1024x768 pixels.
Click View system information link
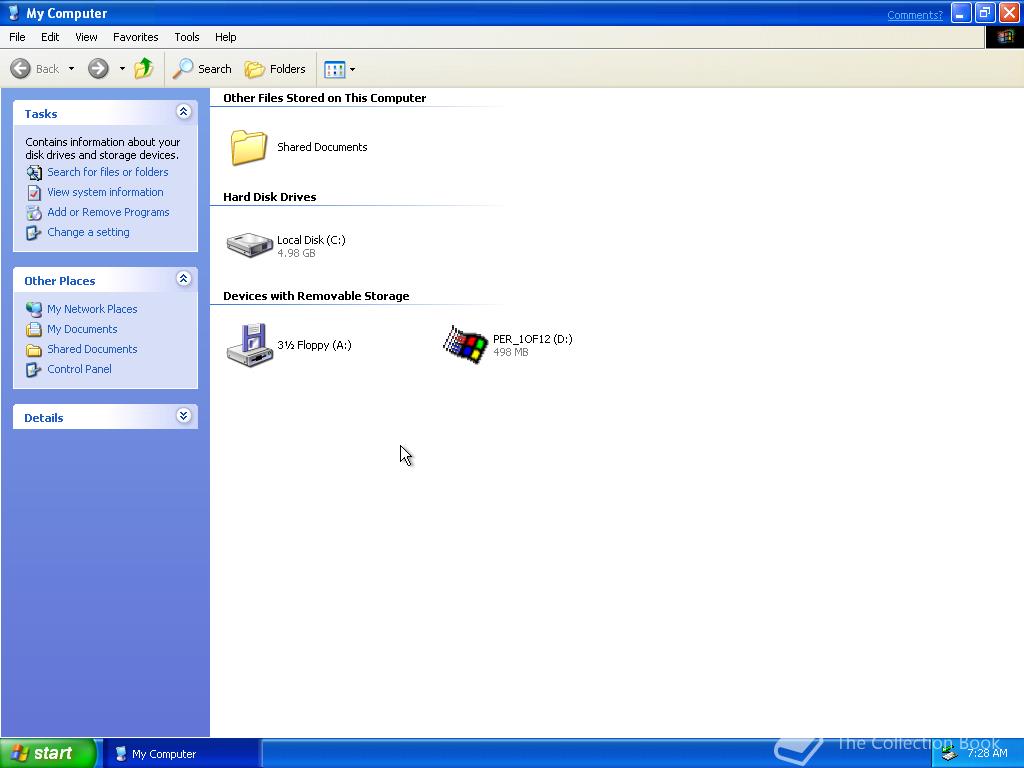[x=105, y=192]
